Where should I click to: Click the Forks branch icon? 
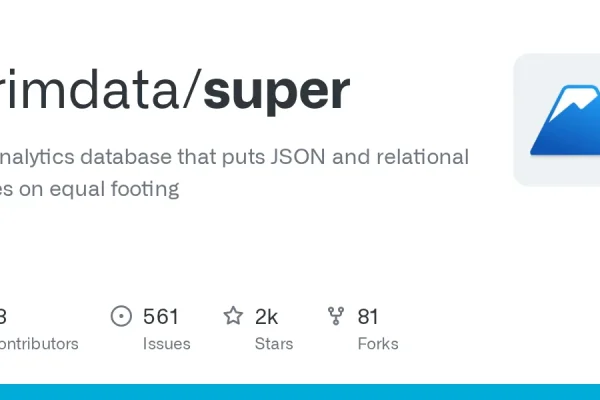click(336, 316)
